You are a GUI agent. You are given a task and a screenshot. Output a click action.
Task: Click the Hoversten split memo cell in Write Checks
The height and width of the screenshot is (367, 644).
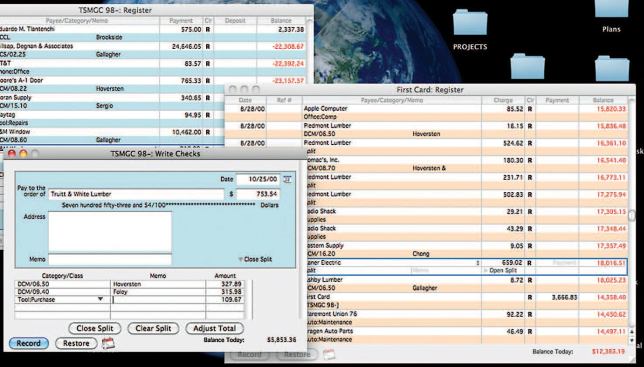(158, 284)
